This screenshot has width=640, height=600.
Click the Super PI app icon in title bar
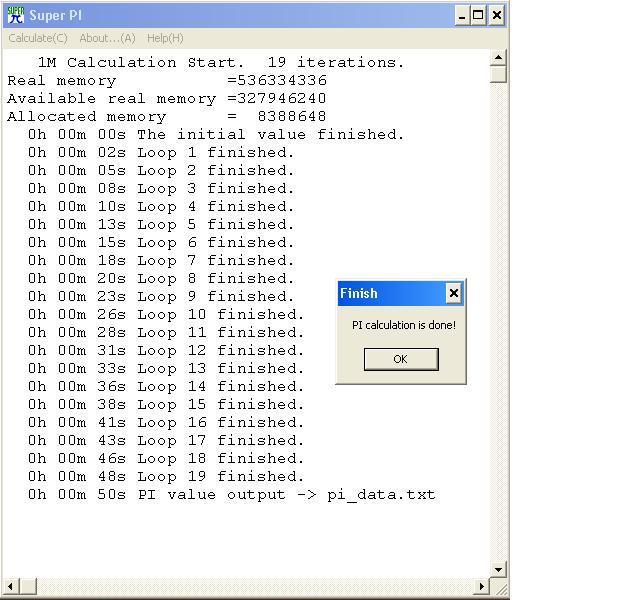16,16
